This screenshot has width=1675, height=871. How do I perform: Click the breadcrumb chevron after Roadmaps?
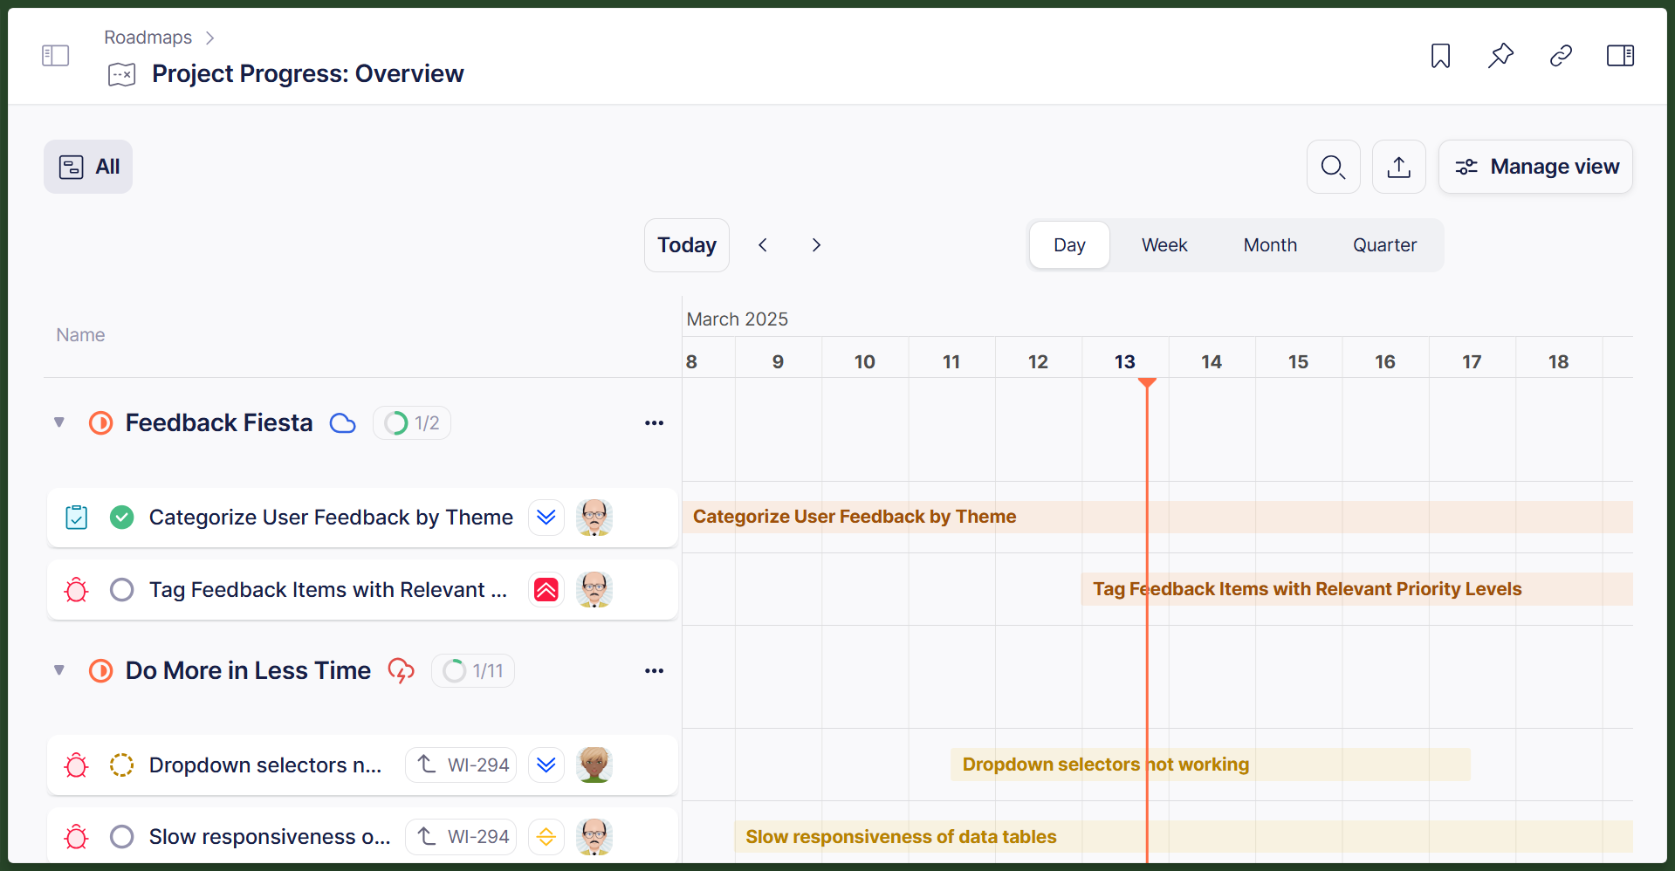[x=210, y=38]
